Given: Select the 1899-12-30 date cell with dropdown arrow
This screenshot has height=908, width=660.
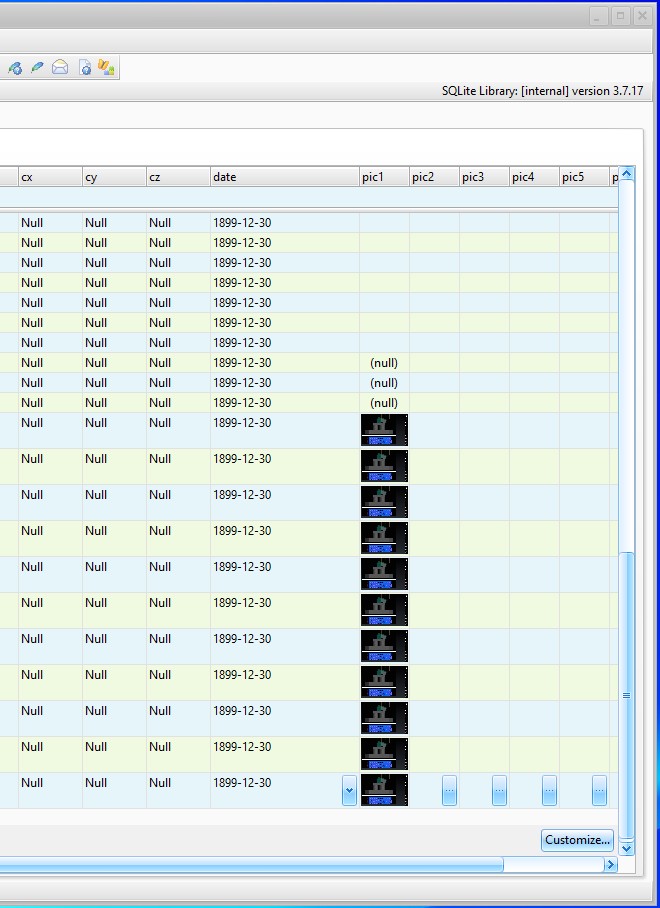Looking at the screenshot, I should coord(285,790).
